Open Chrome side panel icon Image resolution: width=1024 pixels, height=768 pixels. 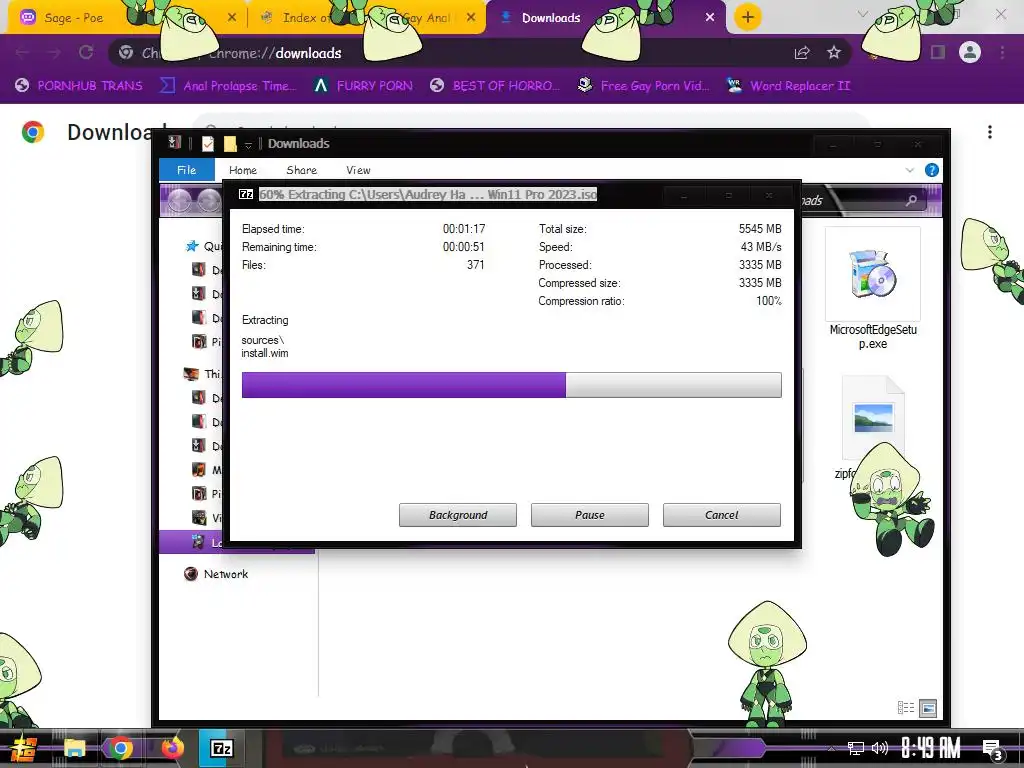click(938, 52)
